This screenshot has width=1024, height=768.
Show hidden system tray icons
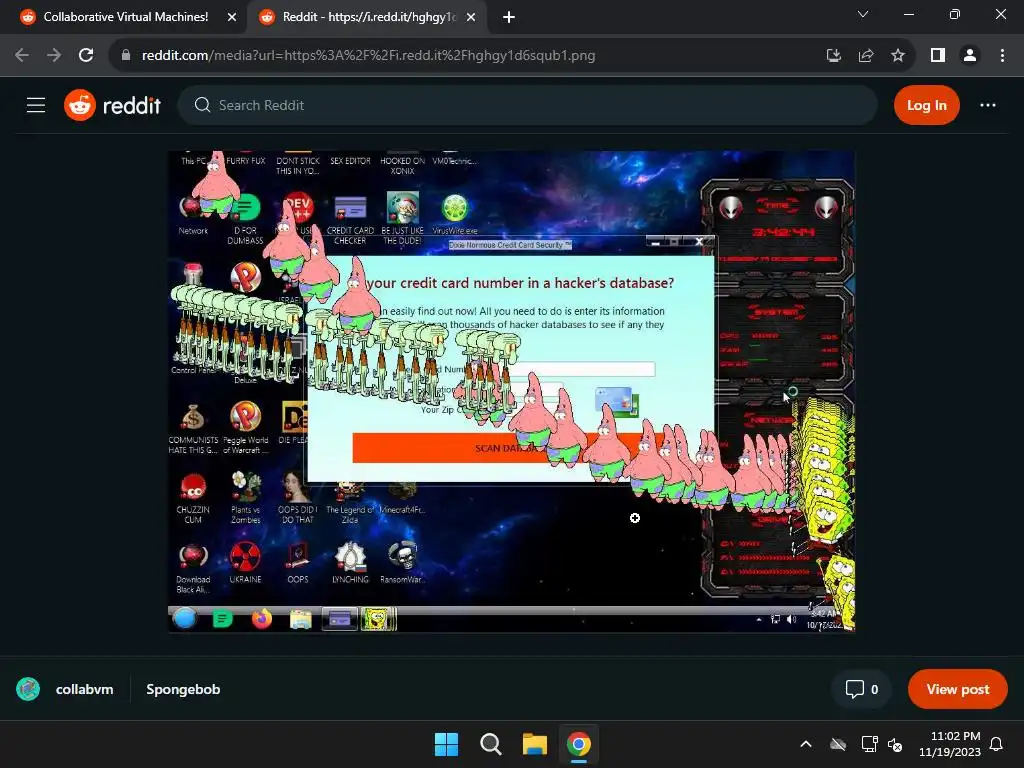pos(806,744)
